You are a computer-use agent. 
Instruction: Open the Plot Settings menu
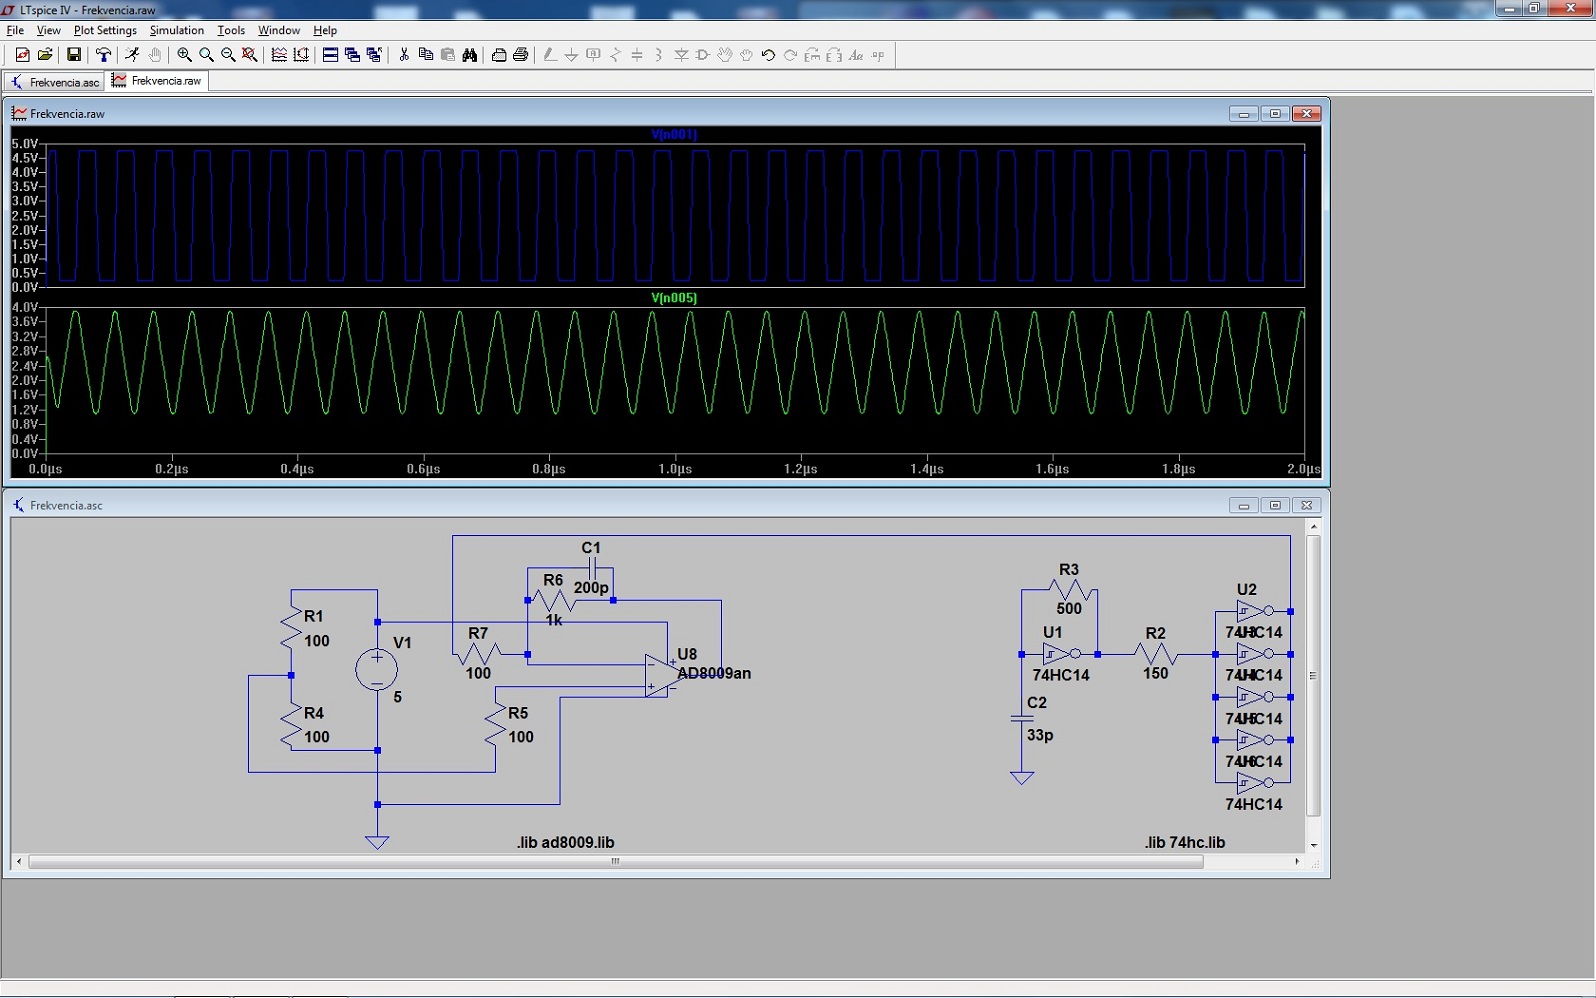coord(105,30)
